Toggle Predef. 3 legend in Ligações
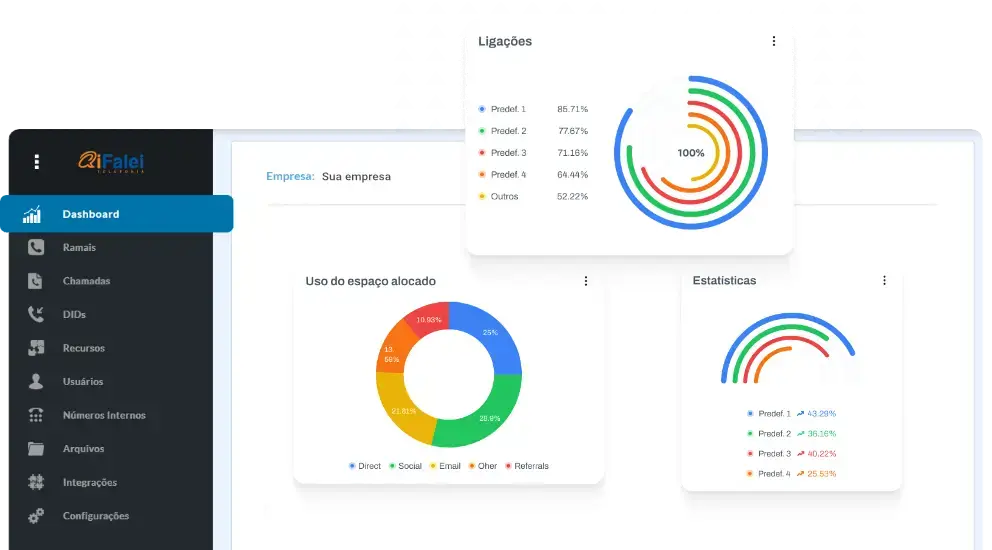This screenshot has height=550, width=992. tap(502, 153)
